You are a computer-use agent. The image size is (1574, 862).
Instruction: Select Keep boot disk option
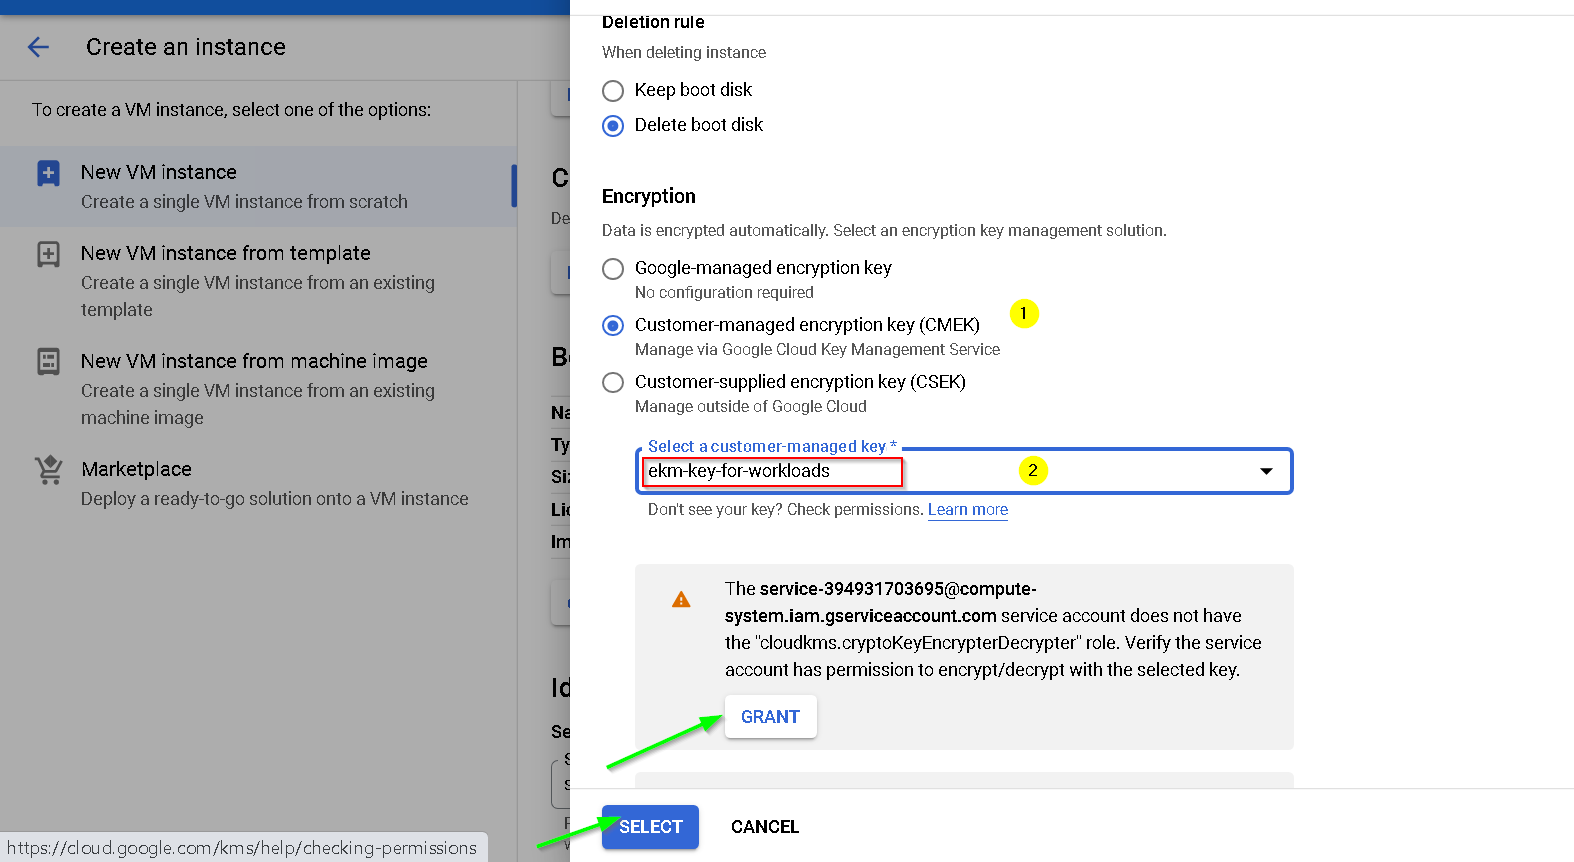point(613,91)
